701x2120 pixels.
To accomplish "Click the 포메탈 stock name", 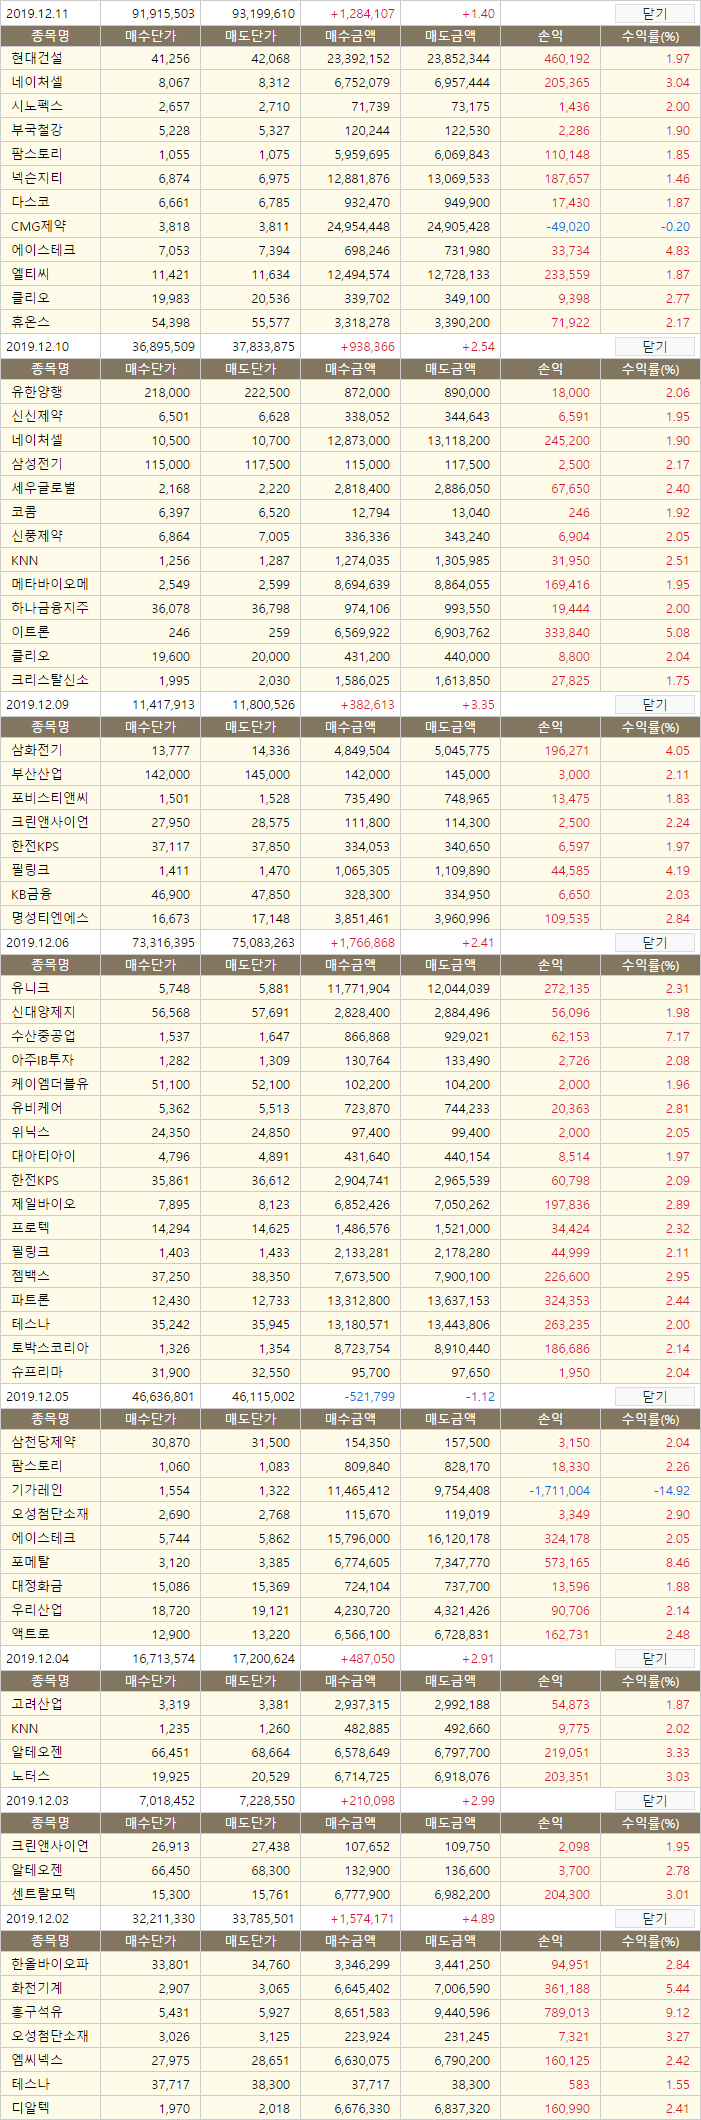I will click(x=30, y=1562).
